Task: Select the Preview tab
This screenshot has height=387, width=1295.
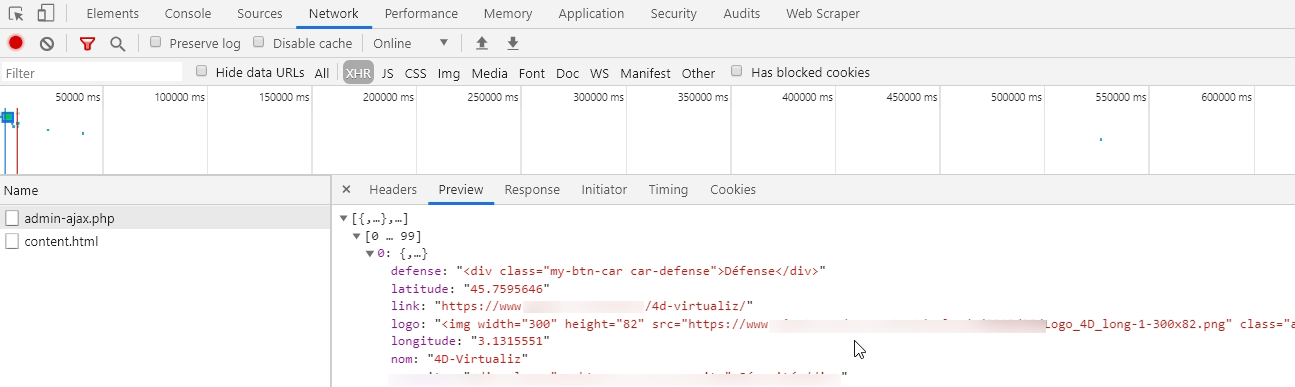Action: [461, 189]
